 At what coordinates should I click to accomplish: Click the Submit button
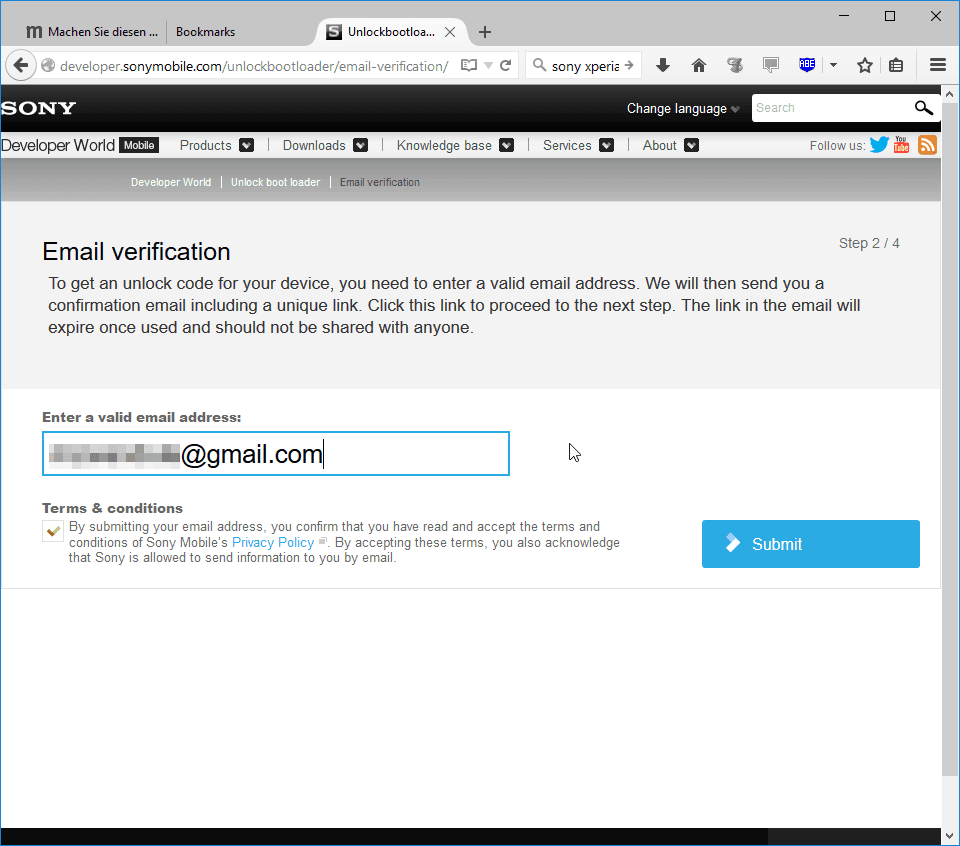[810, 544]
